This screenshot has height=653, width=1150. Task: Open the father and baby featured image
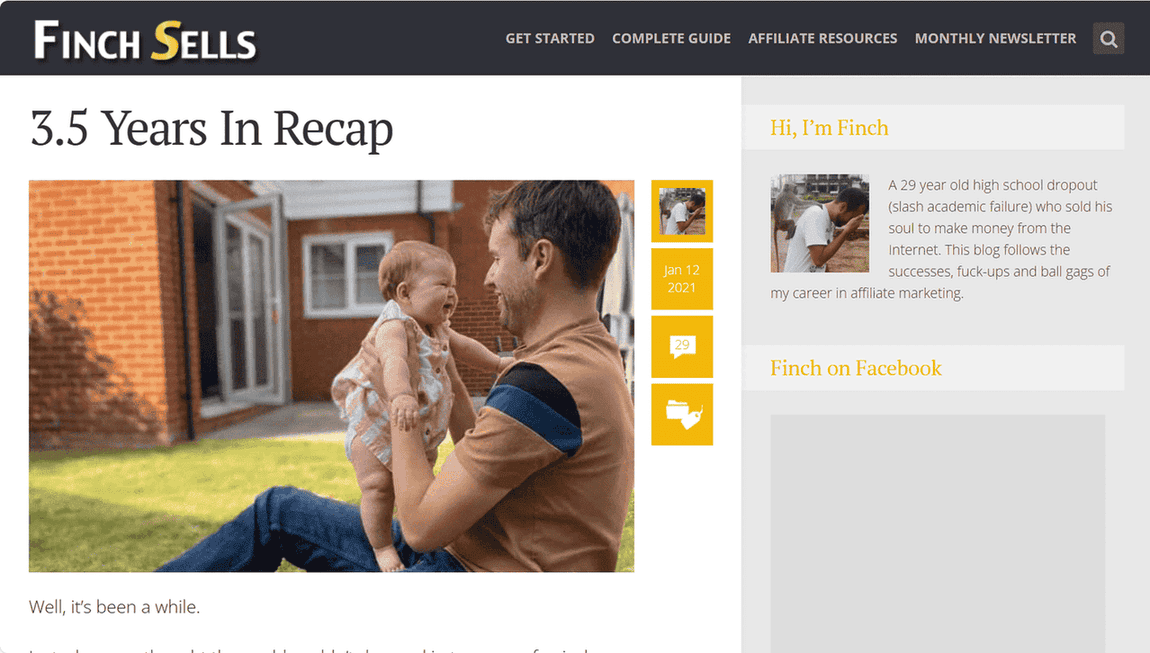(332, 376)
